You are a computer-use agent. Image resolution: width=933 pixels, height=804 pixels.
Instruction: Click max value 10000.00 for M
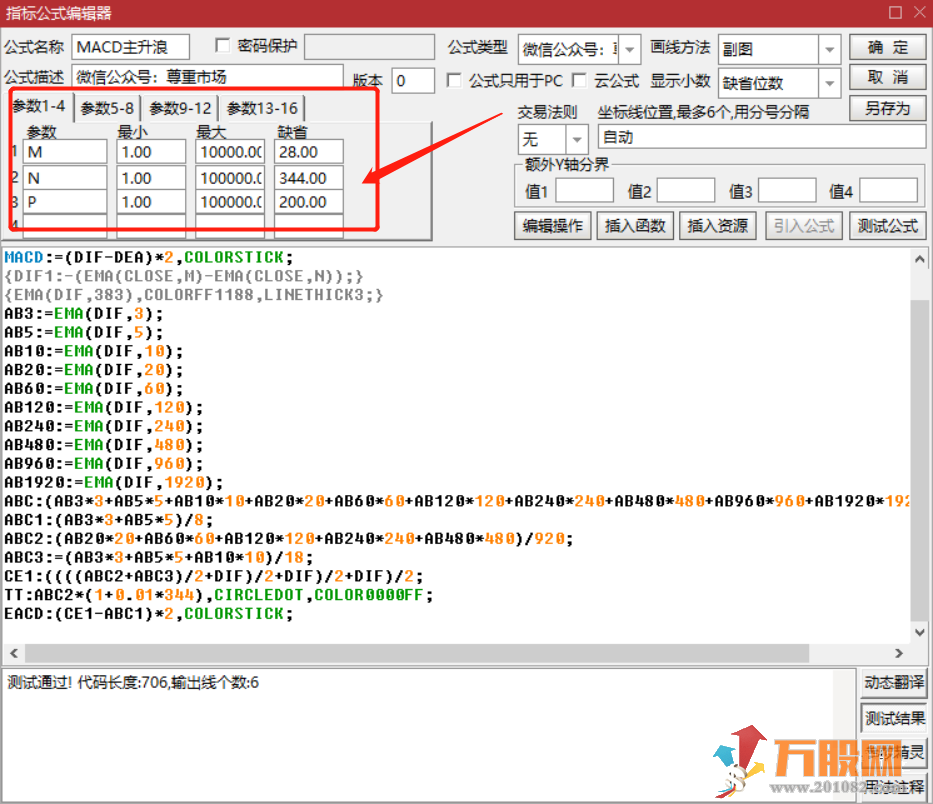click(x=230, y=152)
